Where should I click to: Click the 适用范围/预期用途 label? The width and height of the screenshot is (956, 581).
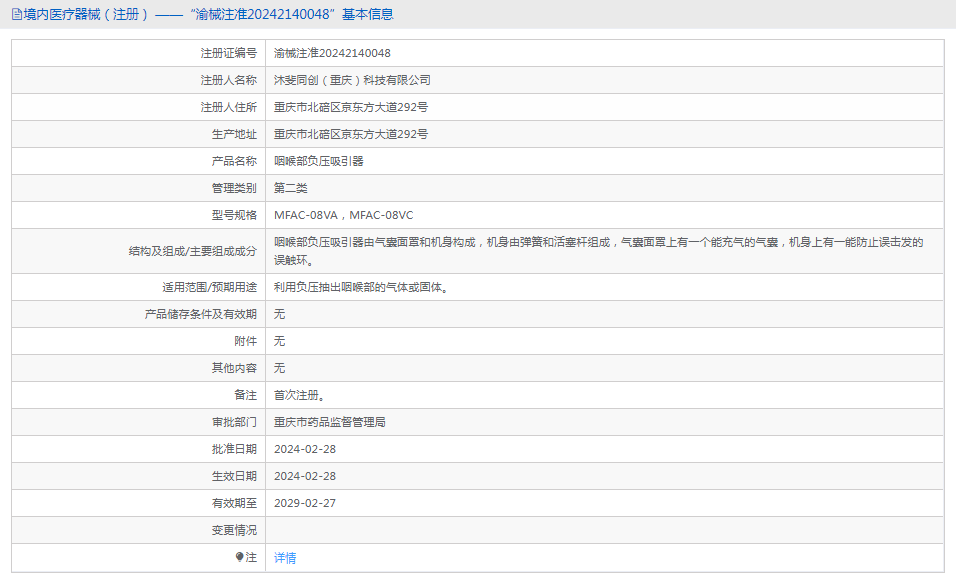209,287
